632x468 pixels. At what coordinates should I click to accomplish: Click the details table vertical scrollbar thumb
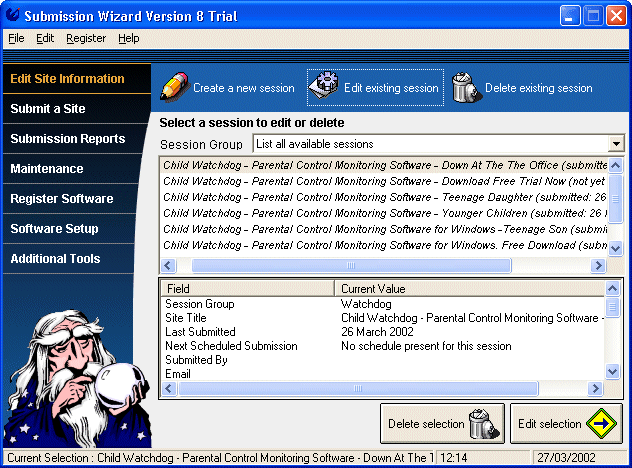coord(612,308)
